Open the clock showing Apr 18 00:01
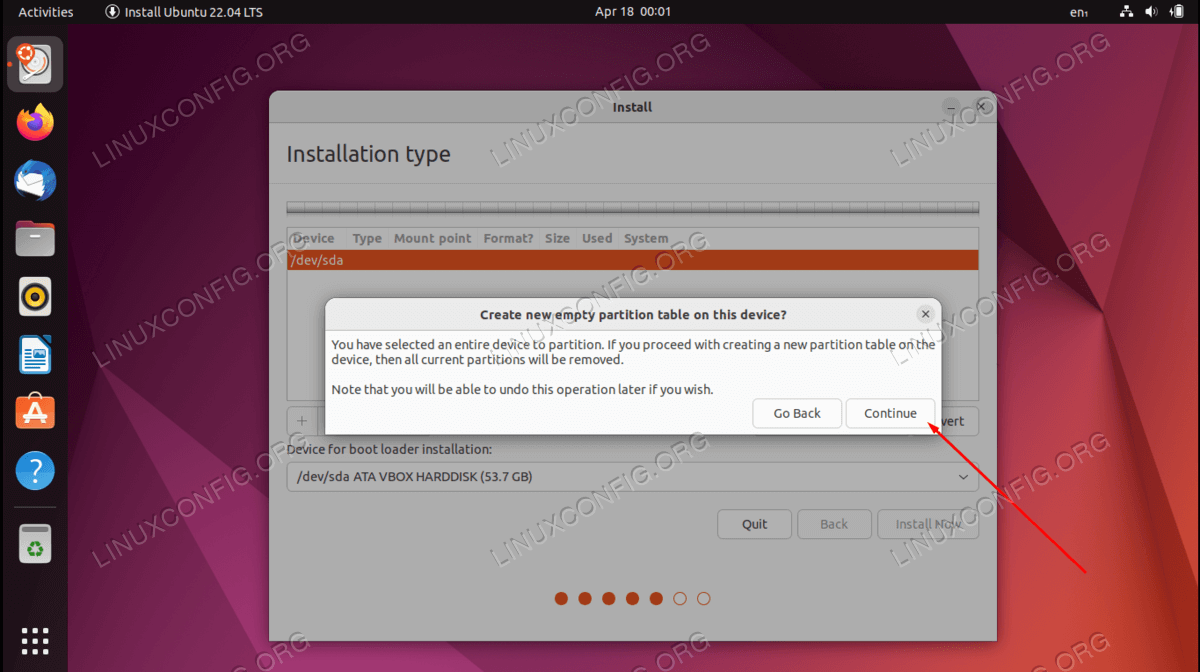The height and width of the screenshot is (672, 1200). click(x=633, y=12)
